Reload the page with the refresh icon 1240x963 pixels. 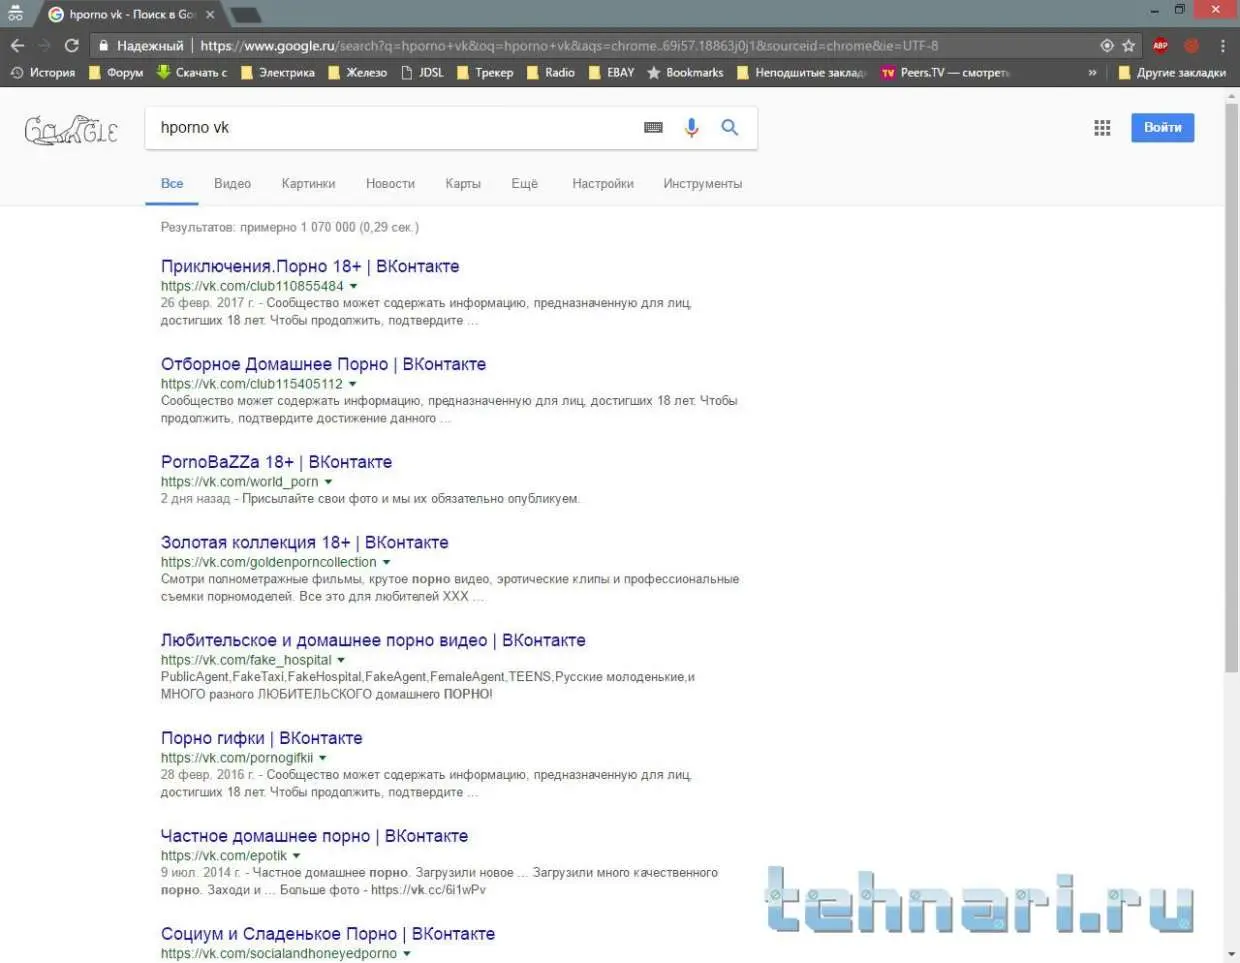(x=72, y=45)
